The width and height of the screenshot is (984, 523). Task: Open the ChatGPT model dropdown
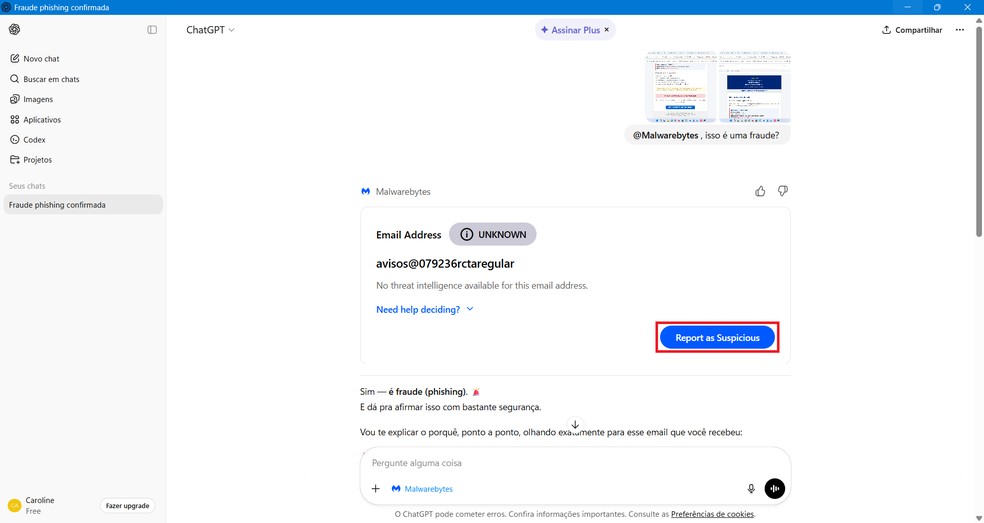[210, 30]
